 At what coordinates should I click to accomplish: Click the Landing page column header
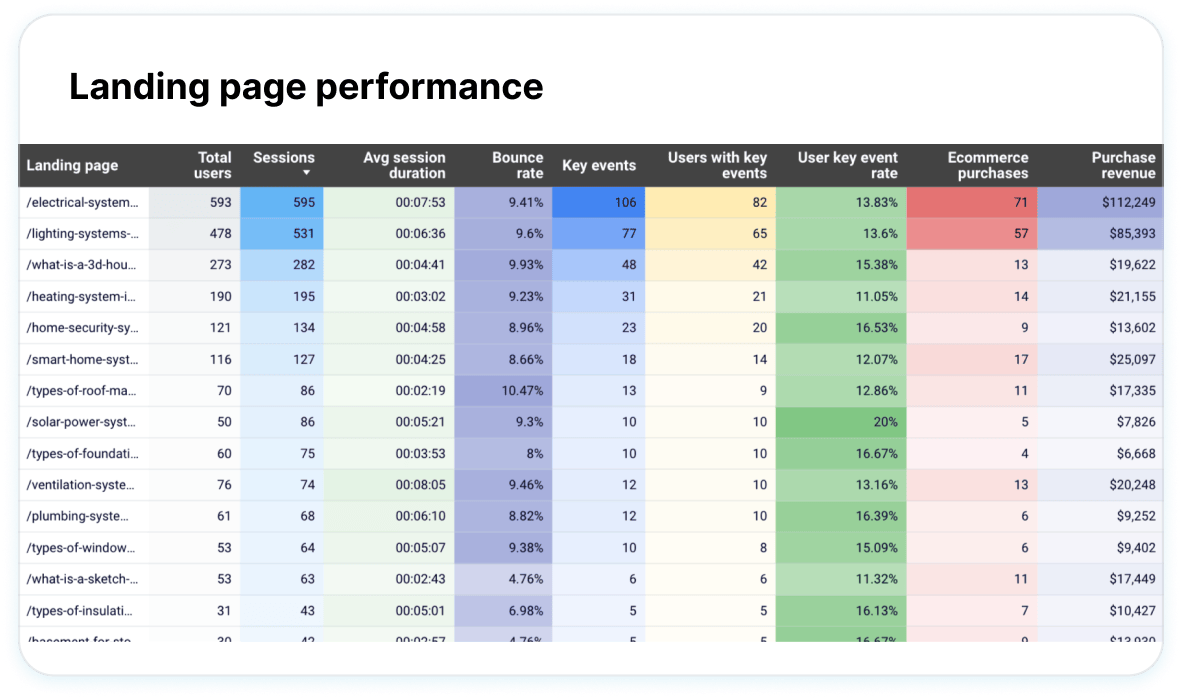tap(72, 165)
